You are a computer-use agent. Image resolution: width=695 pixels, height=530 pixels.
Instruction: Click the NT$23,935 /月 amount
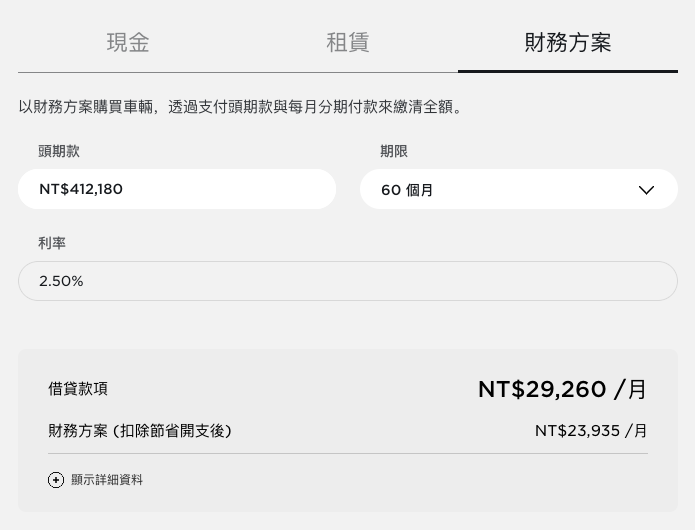pos(591,431)
